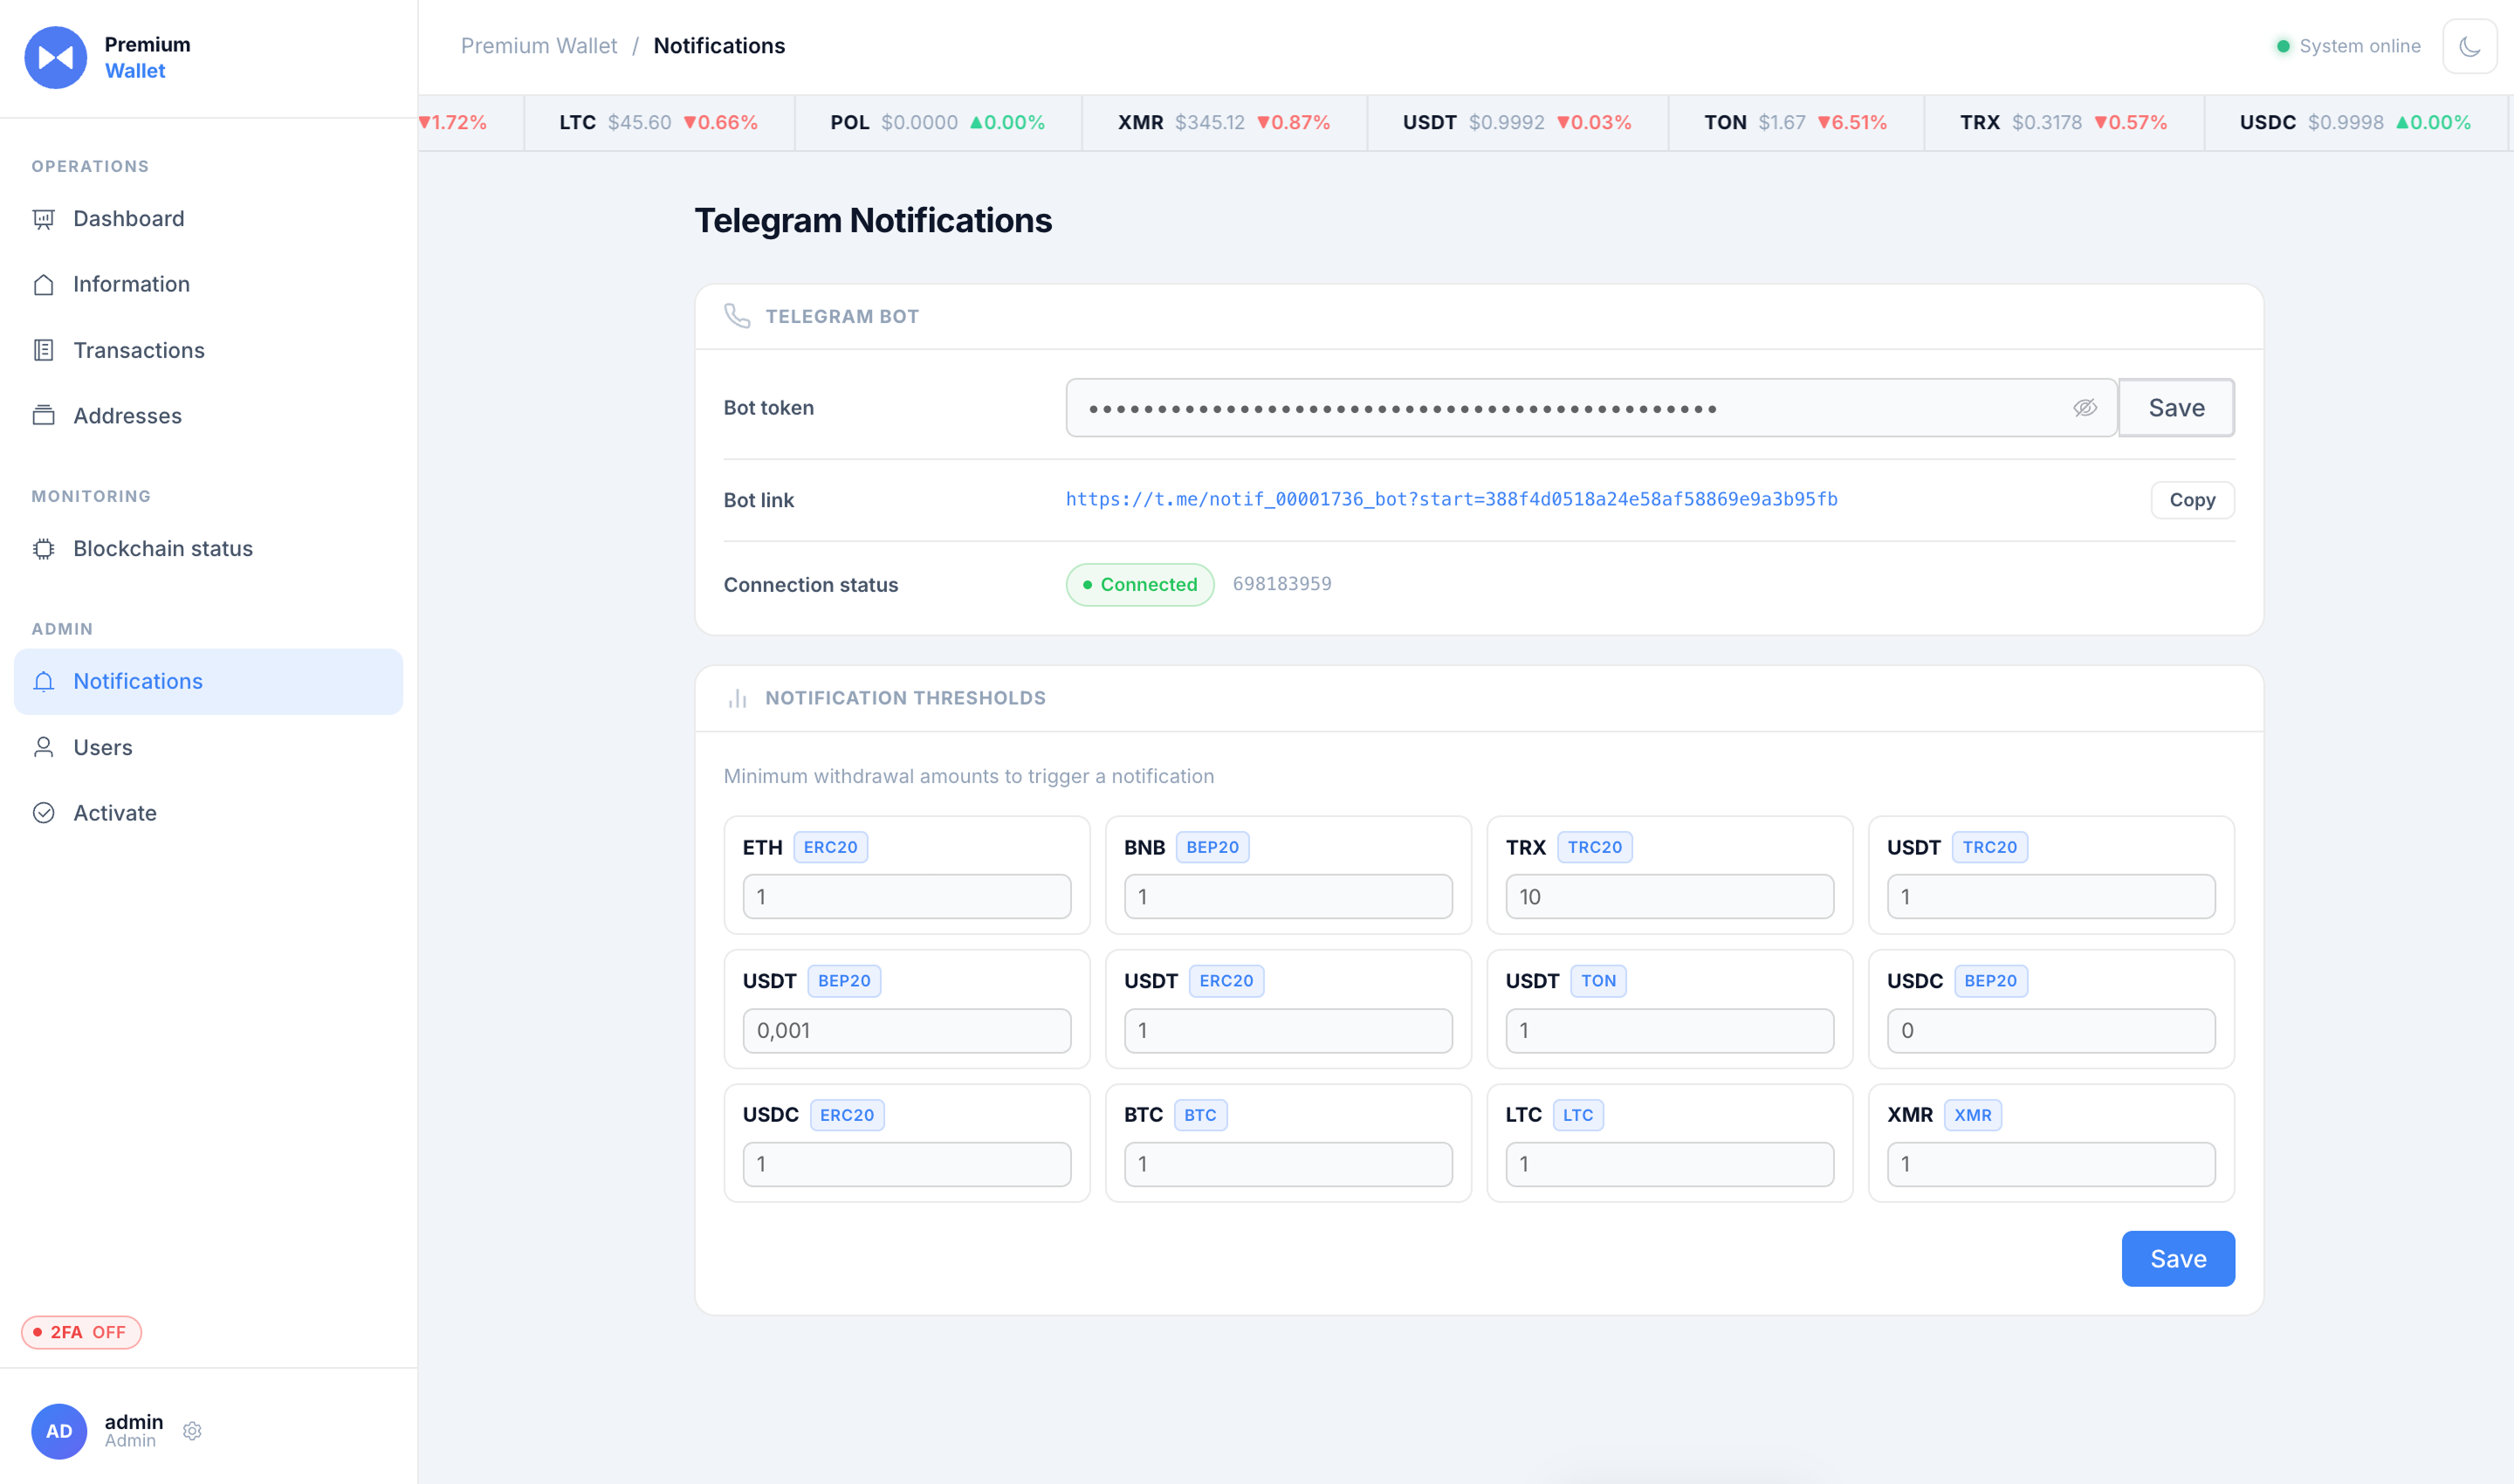Open Blockchain status chip icon
Image resolution: width=2514 pixels, height=1484 pixels.
(43, 549)
